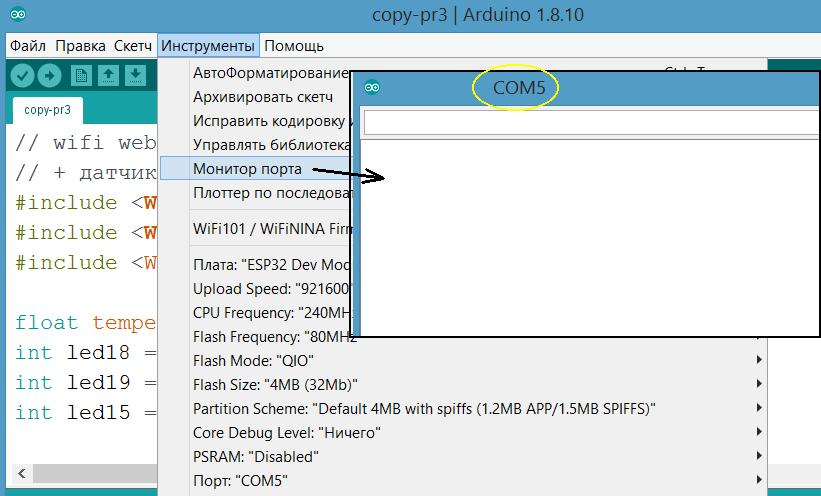The image size is (821, 496).
Task: Click the serial monitor output area
Action: click(590, 238)
